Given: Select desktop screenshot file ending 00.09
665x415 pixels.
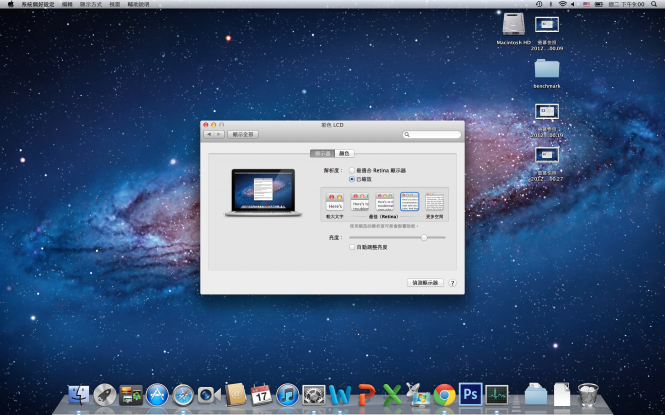Looking at the screenshot, I should (x=547, y=25).
